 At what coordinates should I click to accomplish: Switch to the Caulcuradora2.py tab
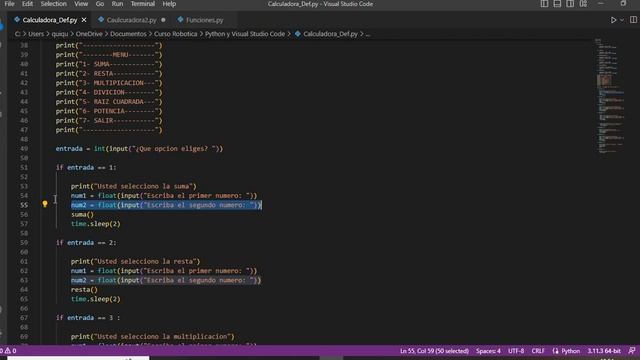(131, 20)
